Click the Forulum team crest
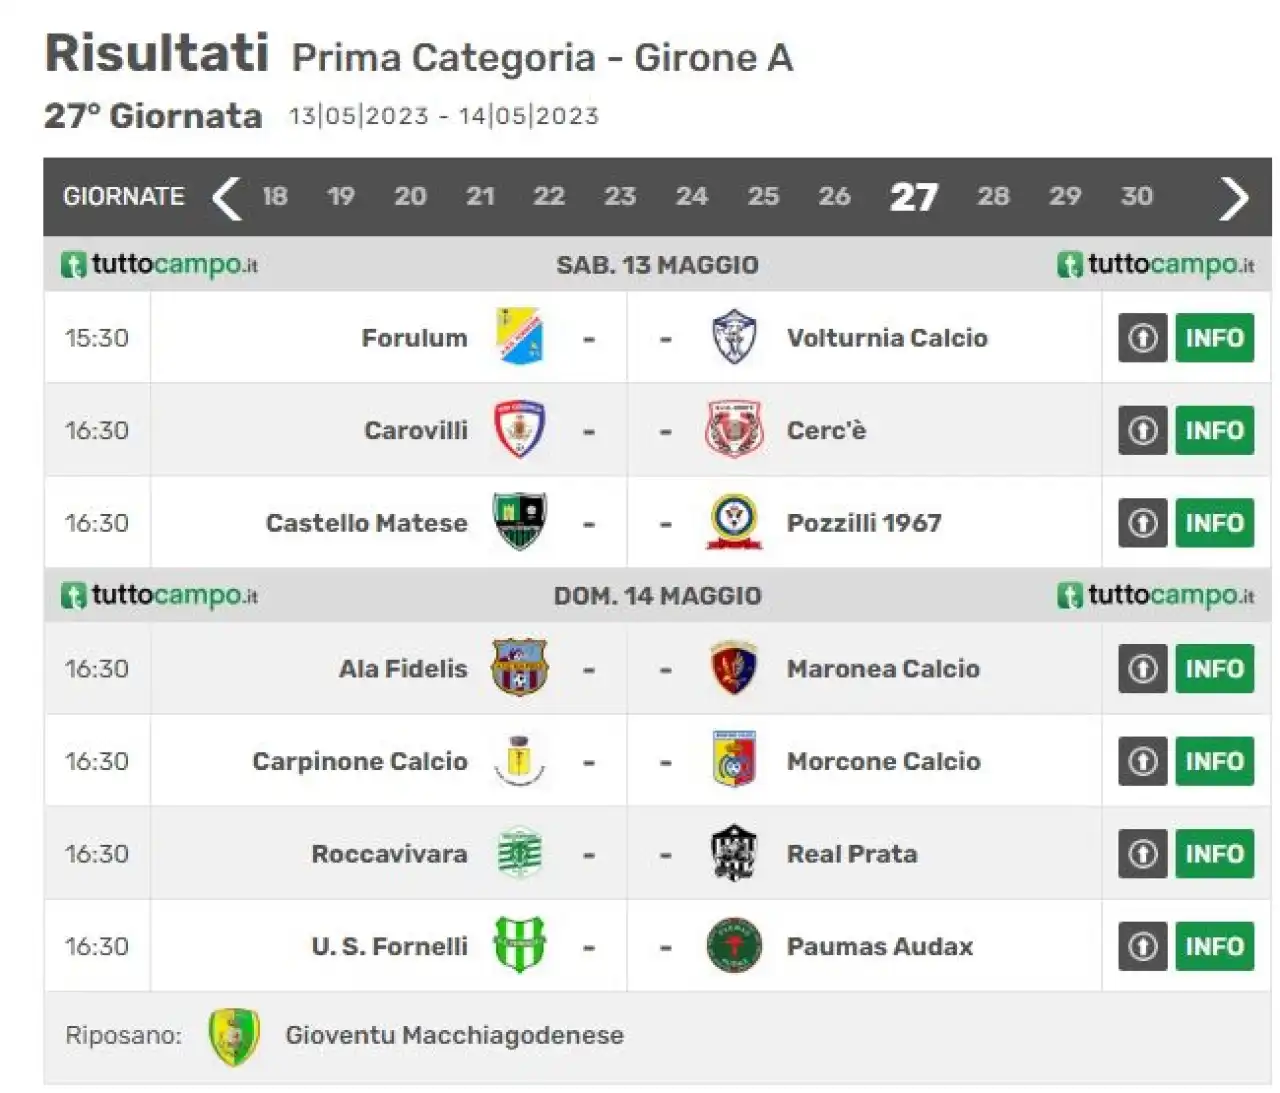The image size is (1280, 1093). click(519, 337)
